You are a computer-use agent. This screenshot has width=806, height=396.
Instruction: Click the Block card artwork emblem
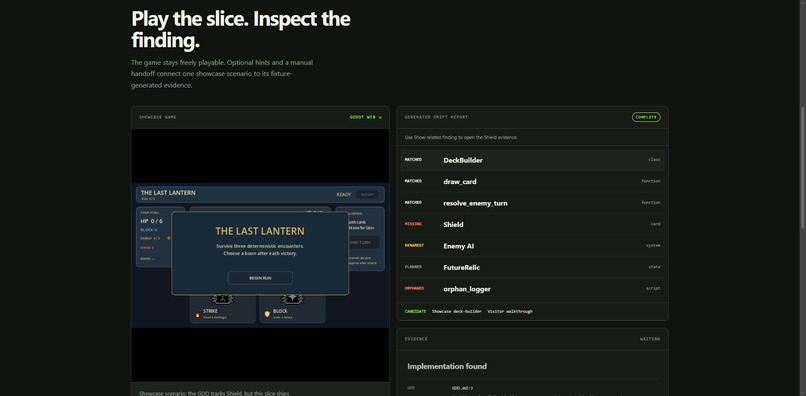click(x=292, y=299)
